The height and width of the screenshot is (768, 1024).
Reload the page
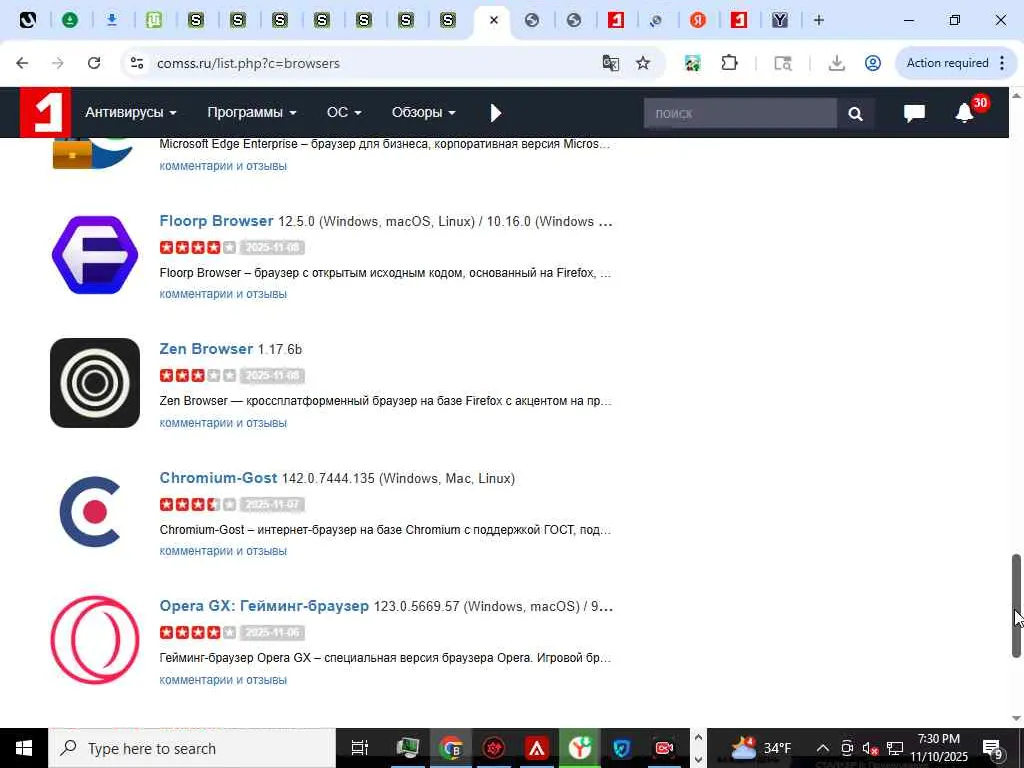(x=94, y=63)
